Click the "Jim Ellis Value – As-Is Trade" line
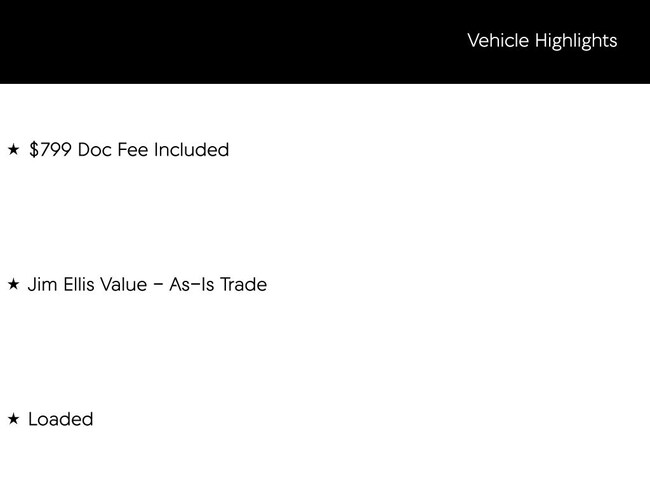Viewport: 650px width, 488px height. tap(147, 285)
